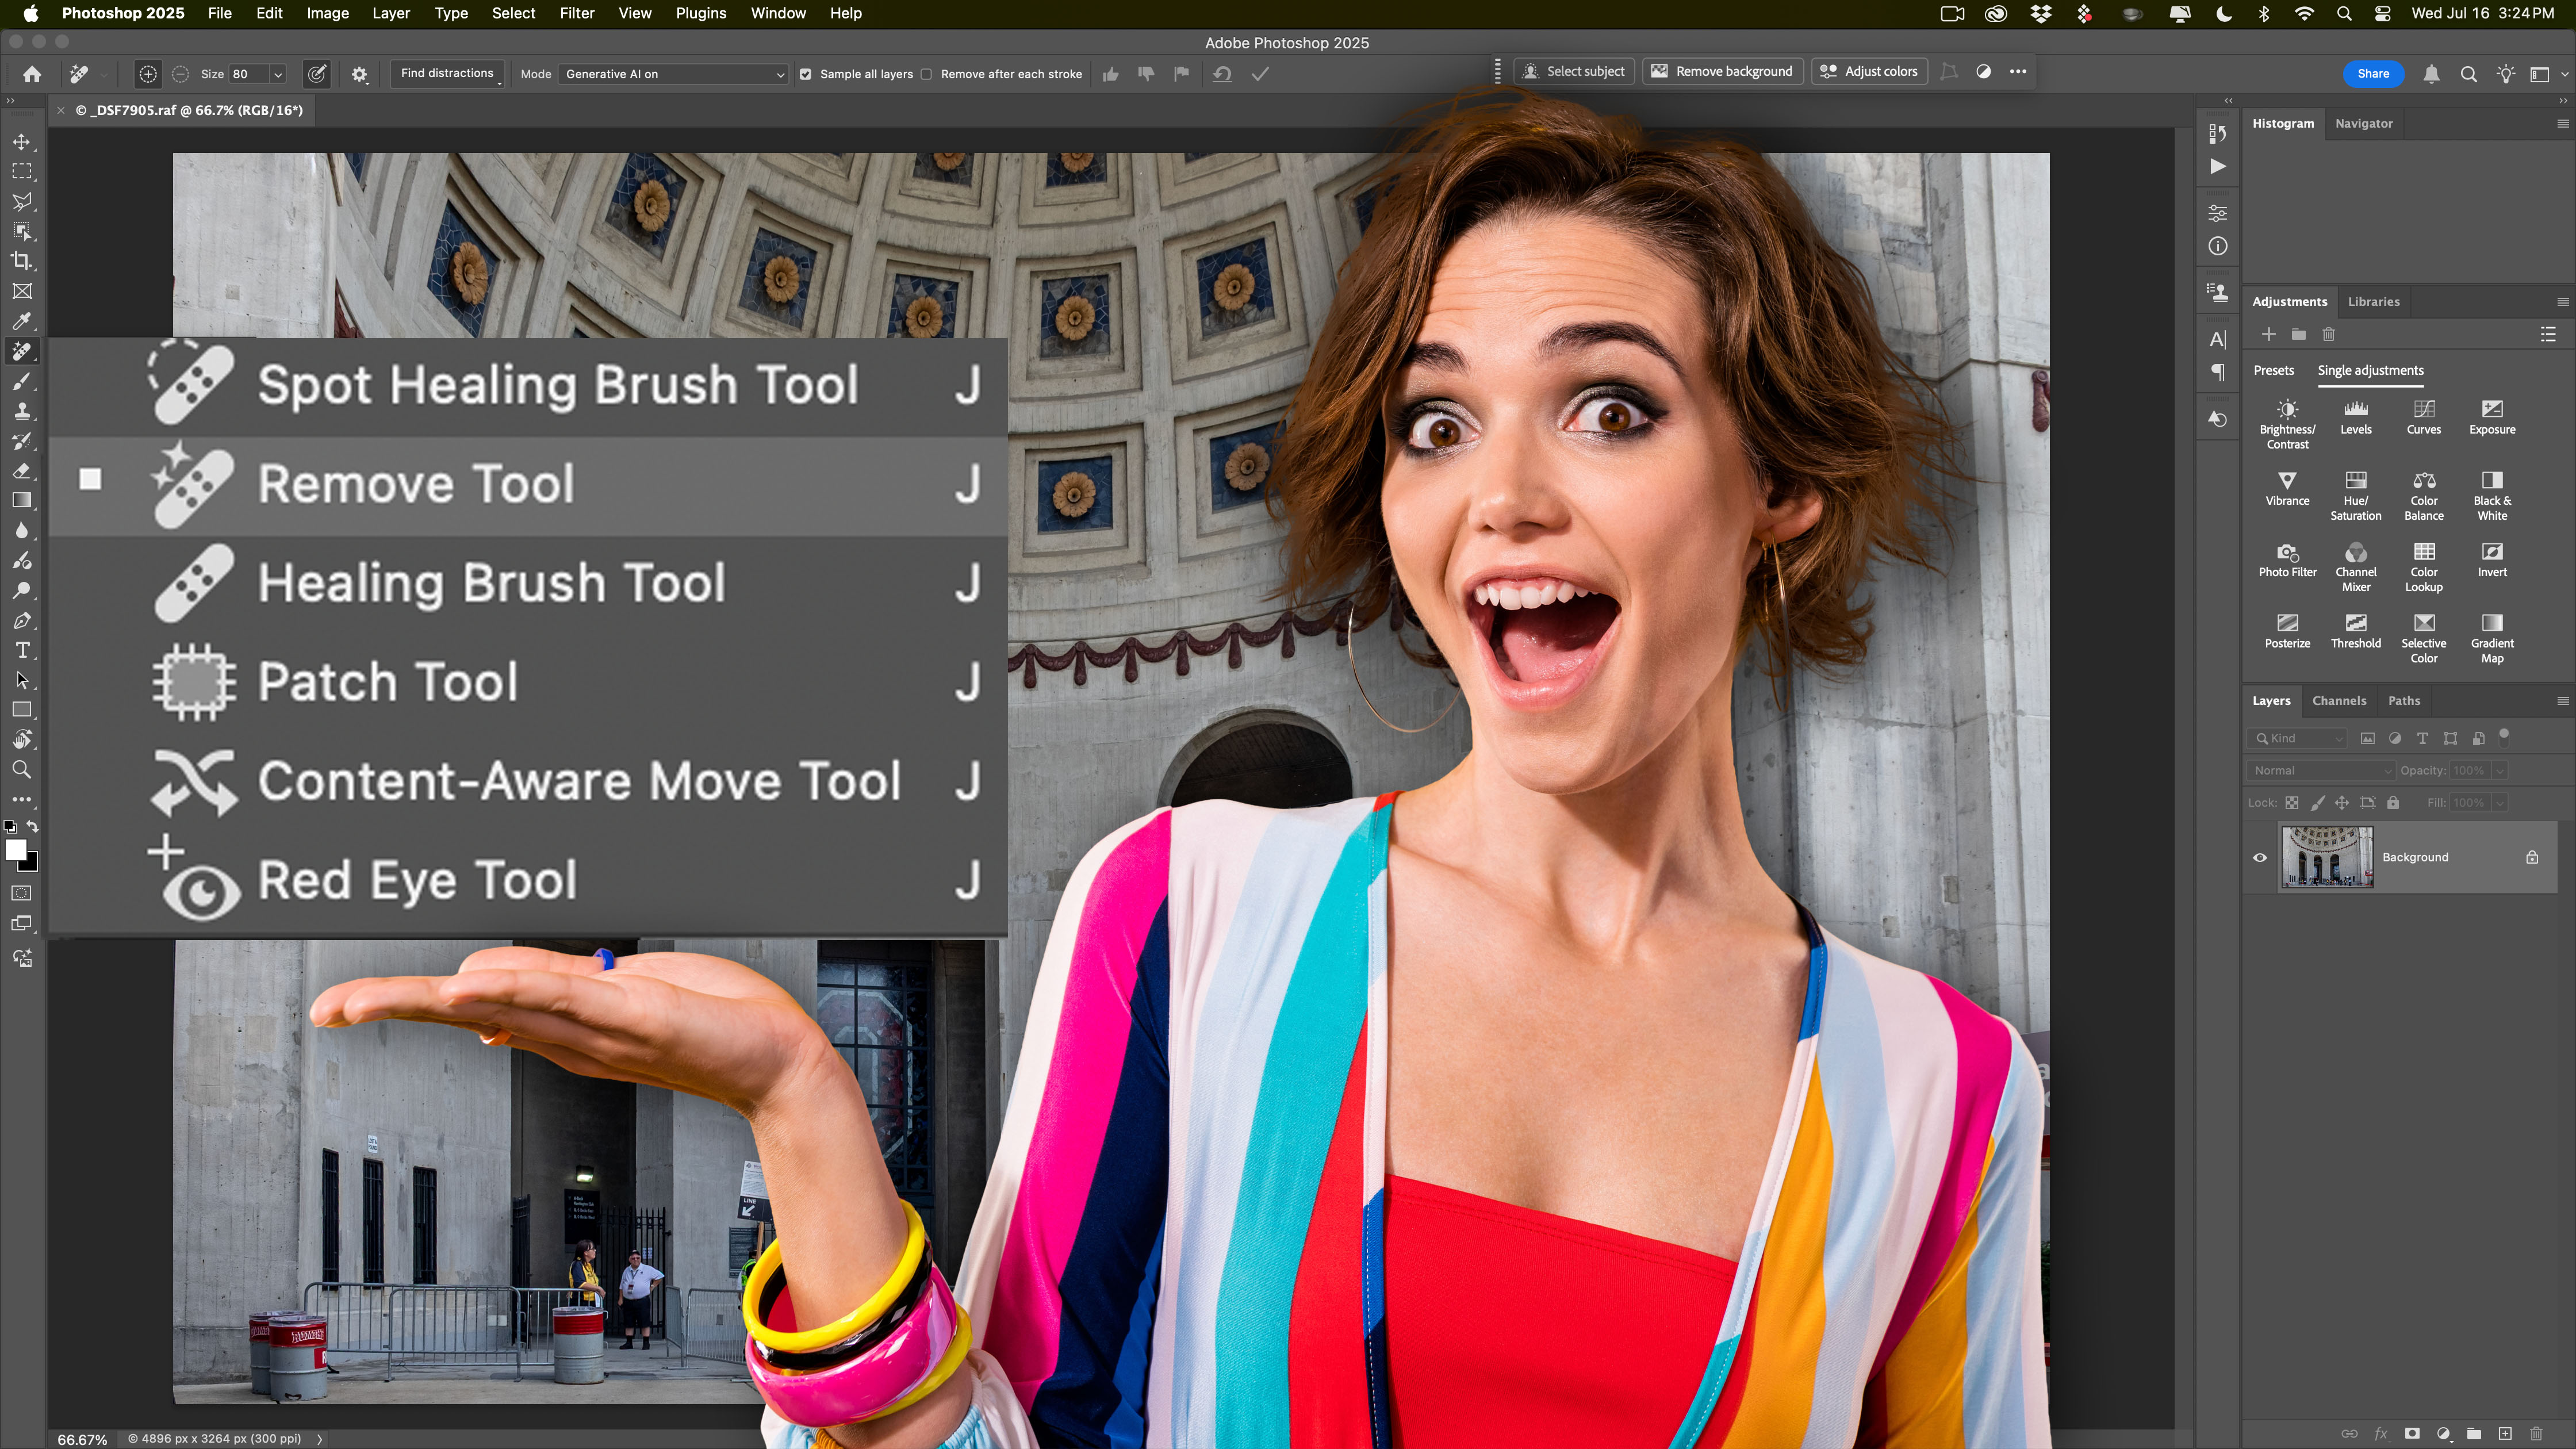Add a Curves adjustment
Screen dimensions: 2576x1449
click(x=2423, y=416)
